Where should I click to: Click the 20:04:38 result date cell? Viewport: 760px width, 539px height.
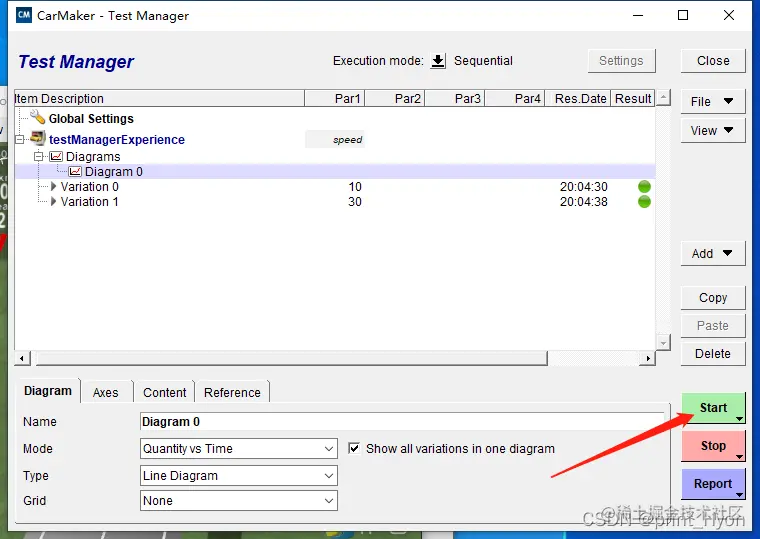point(584,202)
